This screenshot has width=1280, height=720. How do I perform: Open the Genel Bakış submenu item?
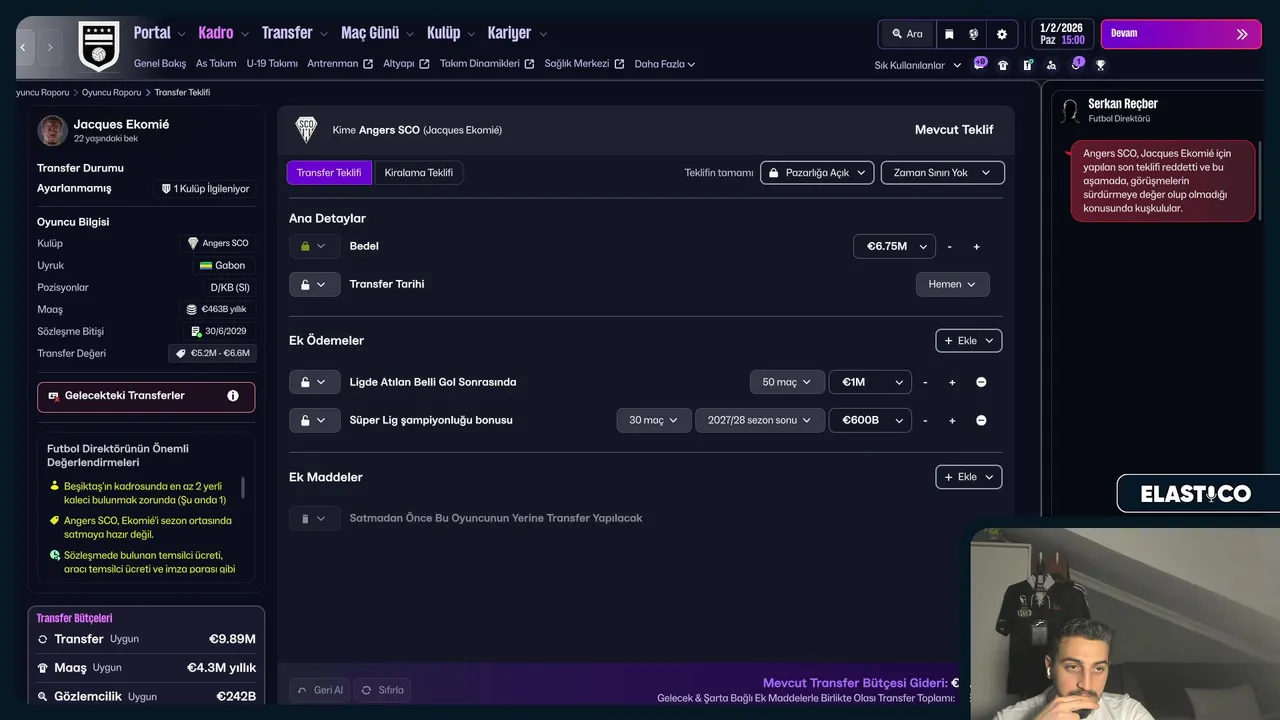coord(160,64)
